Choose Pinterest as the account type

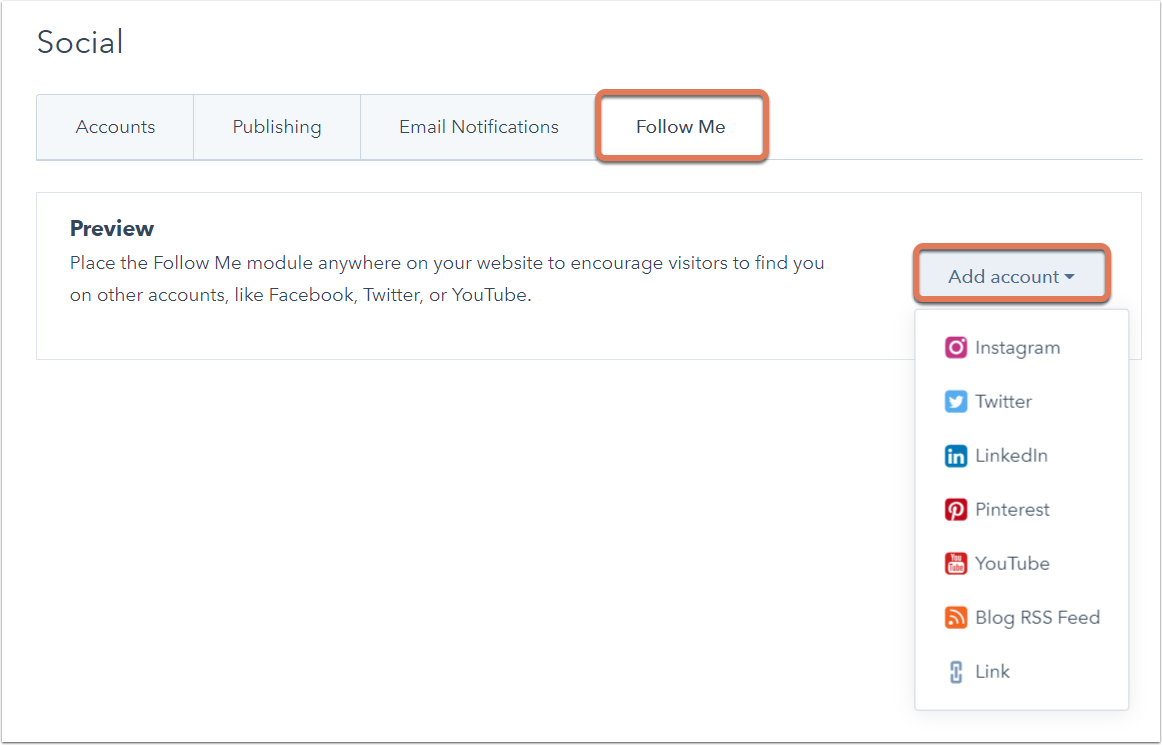[1012, 509]
